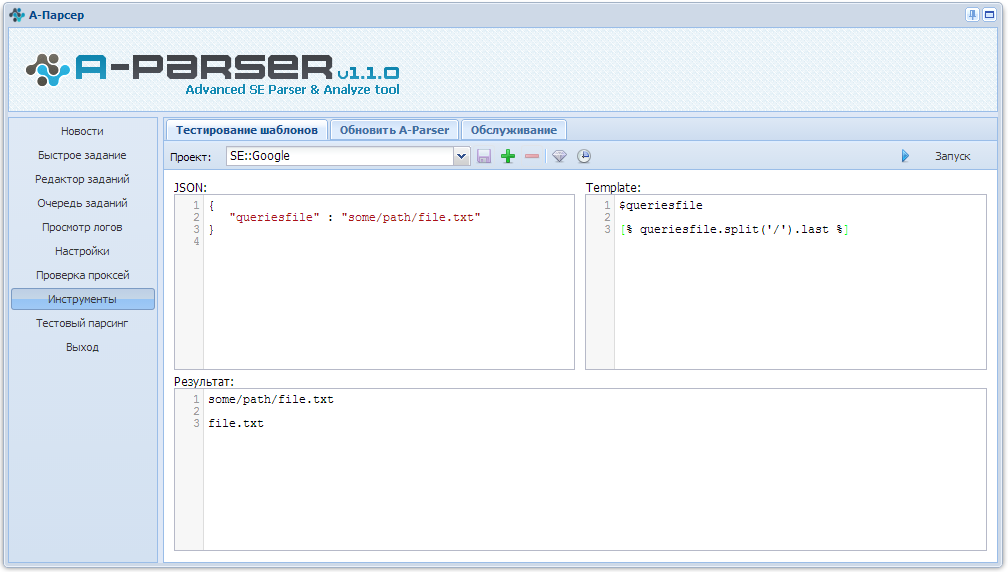
Task: Click the "queriesfile" key in JSON editor
Action: pyautogui.click(x=274, y=217)
